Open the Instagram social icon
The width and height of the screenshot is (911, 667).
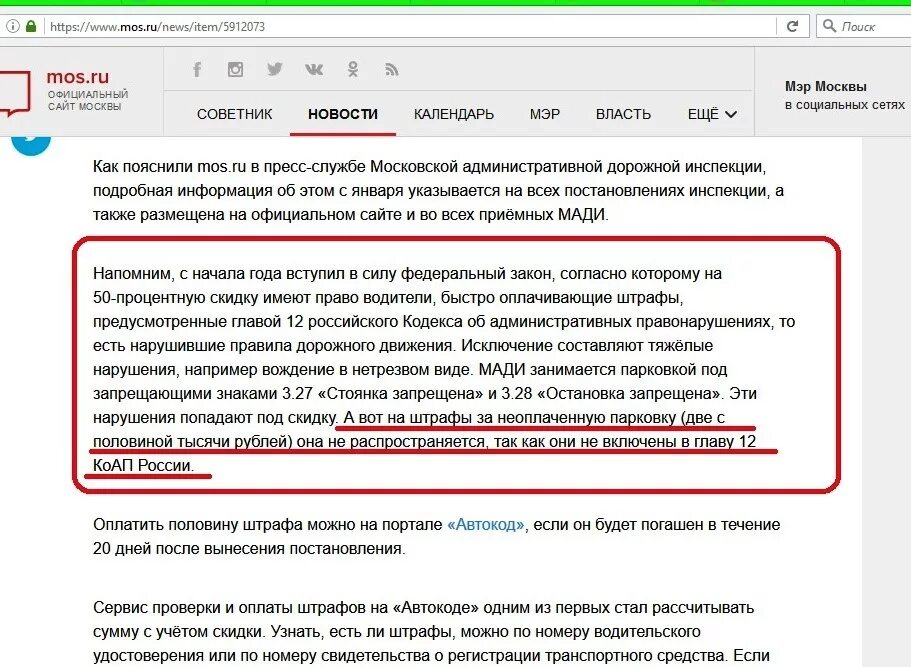point(235,70)
